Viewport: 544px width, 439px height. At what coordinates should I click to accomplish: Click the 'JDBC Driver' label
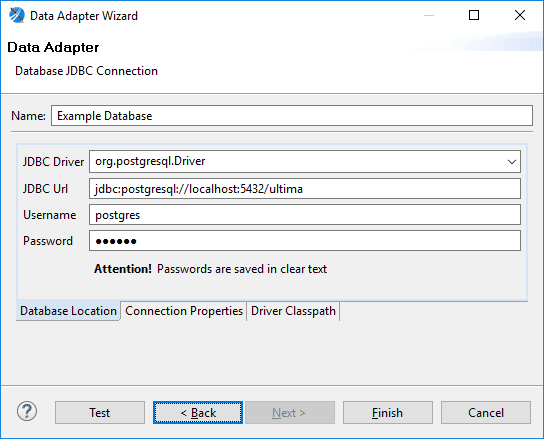[x=53, y=162]
